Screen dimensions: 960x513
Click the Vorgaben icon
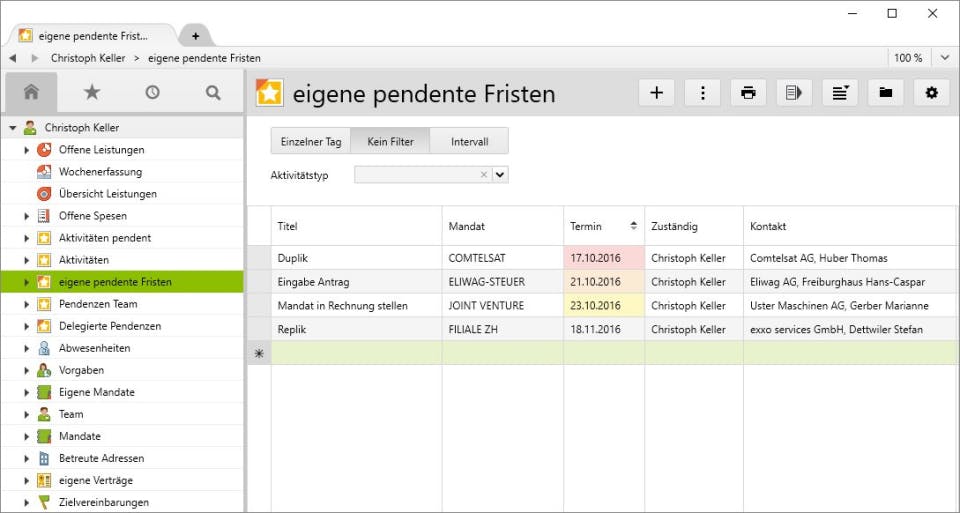(44, 370)
